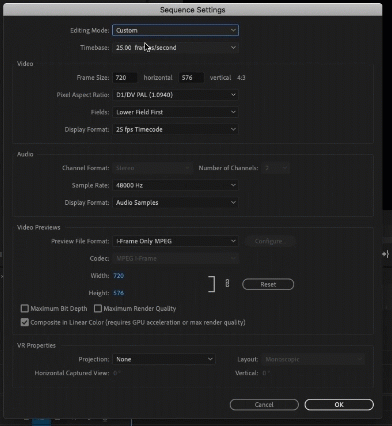Click the OK button
Screen dimensions: 392x426
pyautogui.click(x=339, y=405)
